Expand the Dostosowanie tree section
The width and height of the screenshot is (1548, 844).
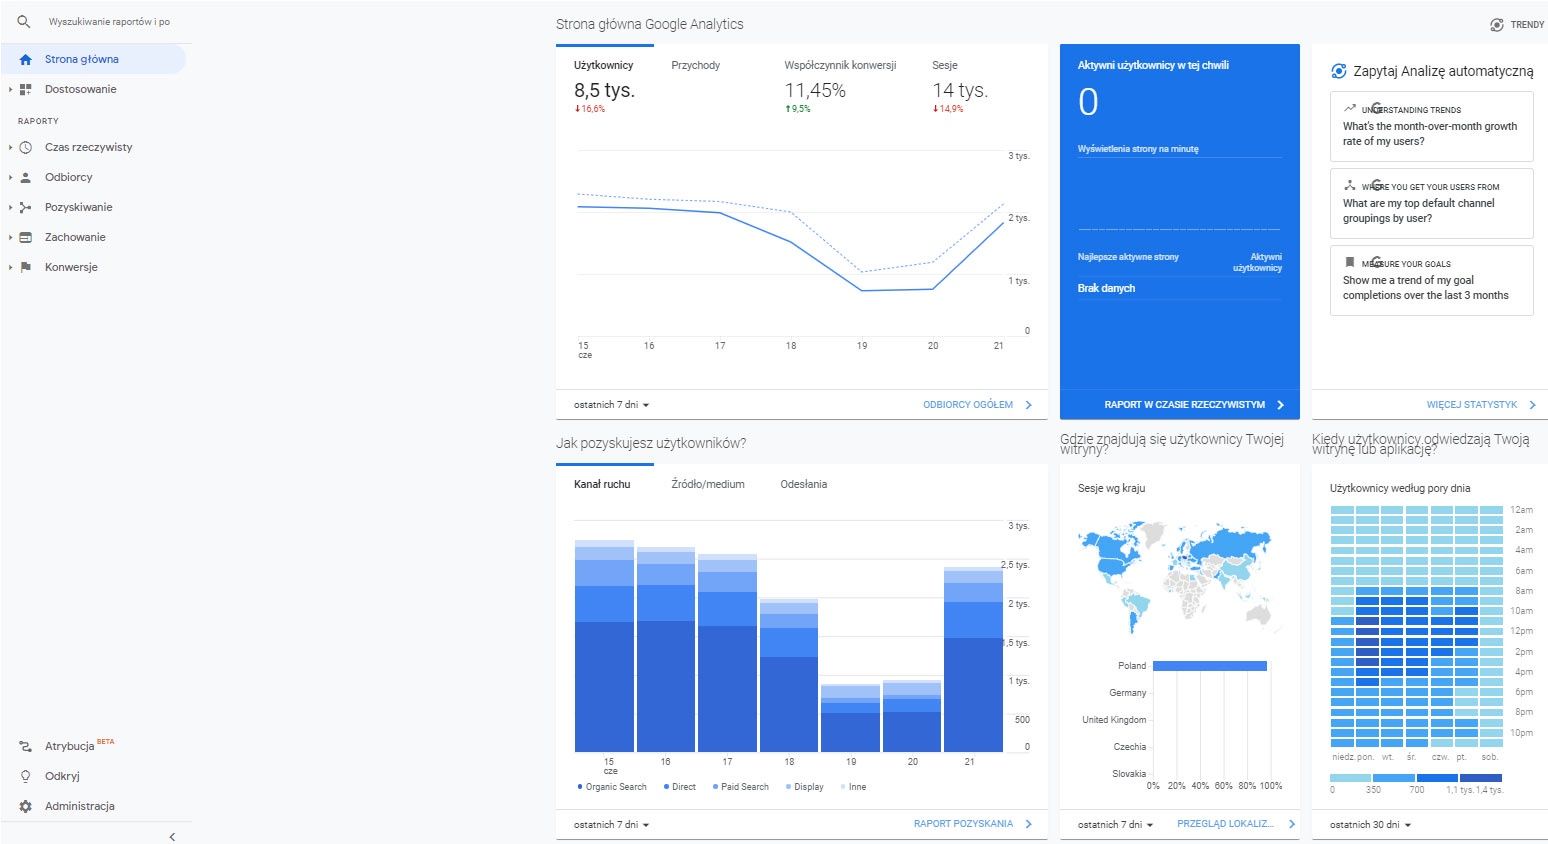tap(11, 89)
